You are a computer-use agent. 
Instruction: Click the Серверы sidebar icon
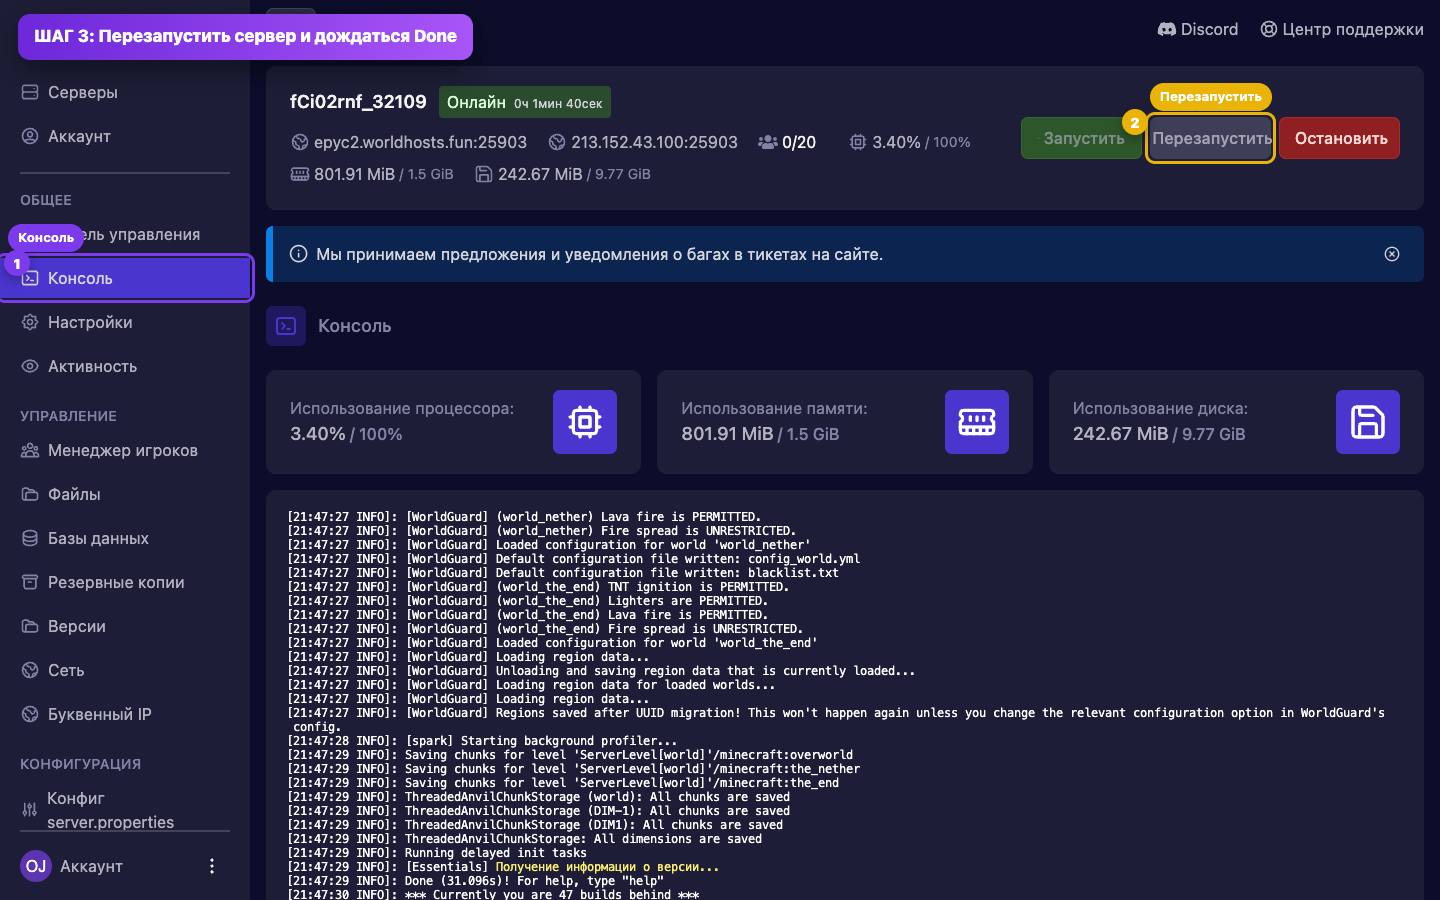(x=30, y=92)
